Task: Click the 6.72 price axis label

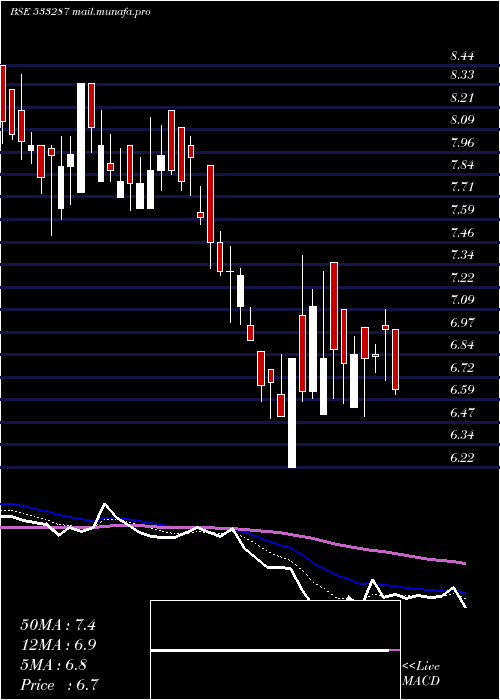Action: click(x=462, y=367)
